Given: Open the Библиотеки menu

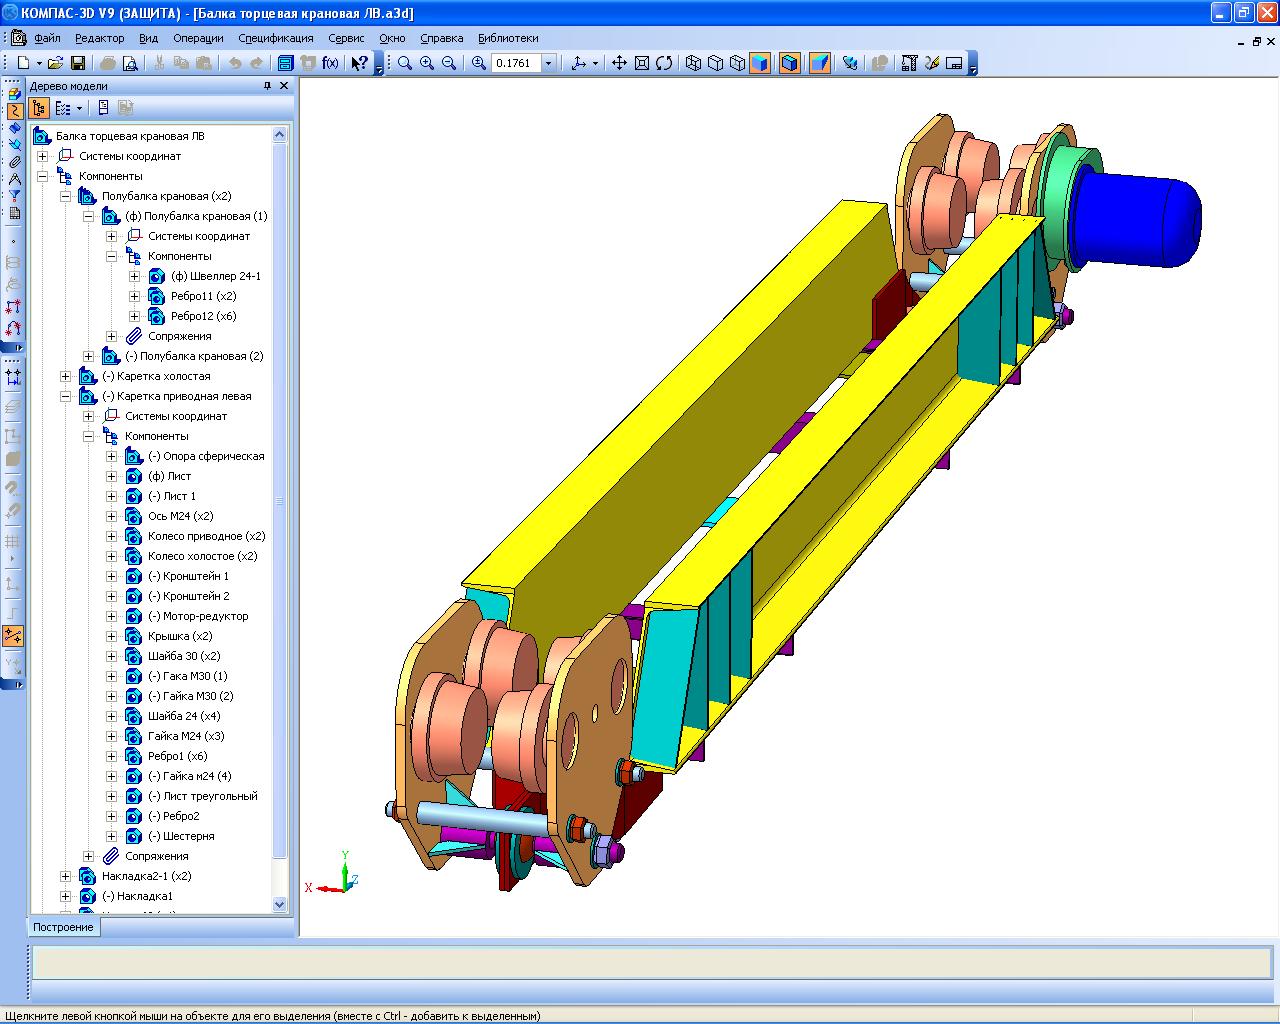Looking at the screenshot, I should (x=507, y=38).
